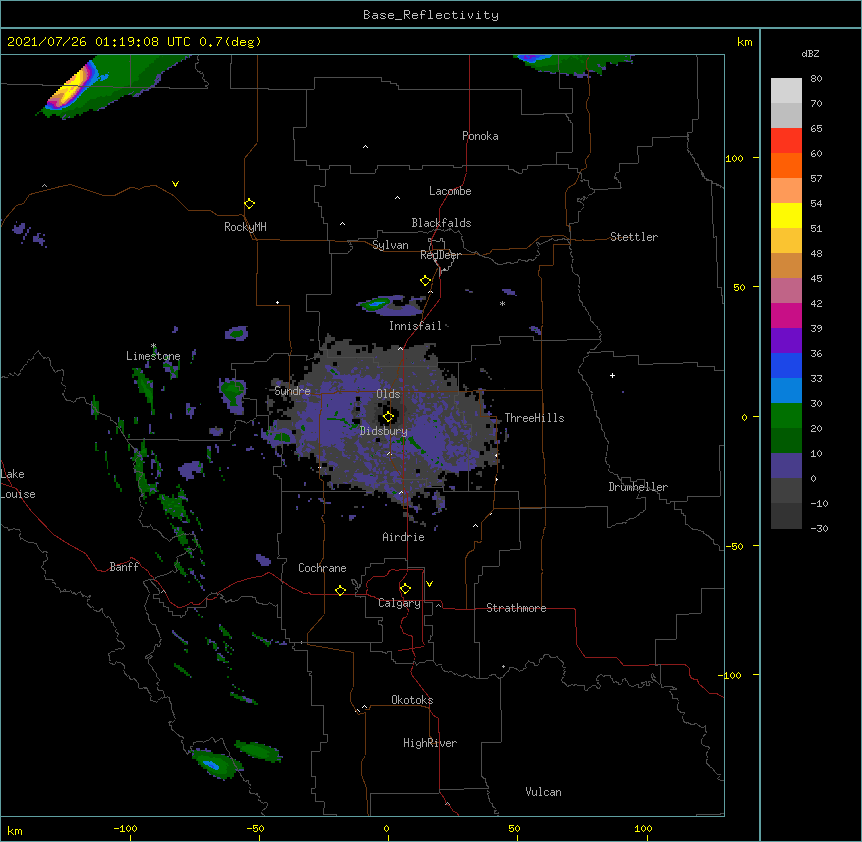Click the RockyMH label

coord(245,227)
